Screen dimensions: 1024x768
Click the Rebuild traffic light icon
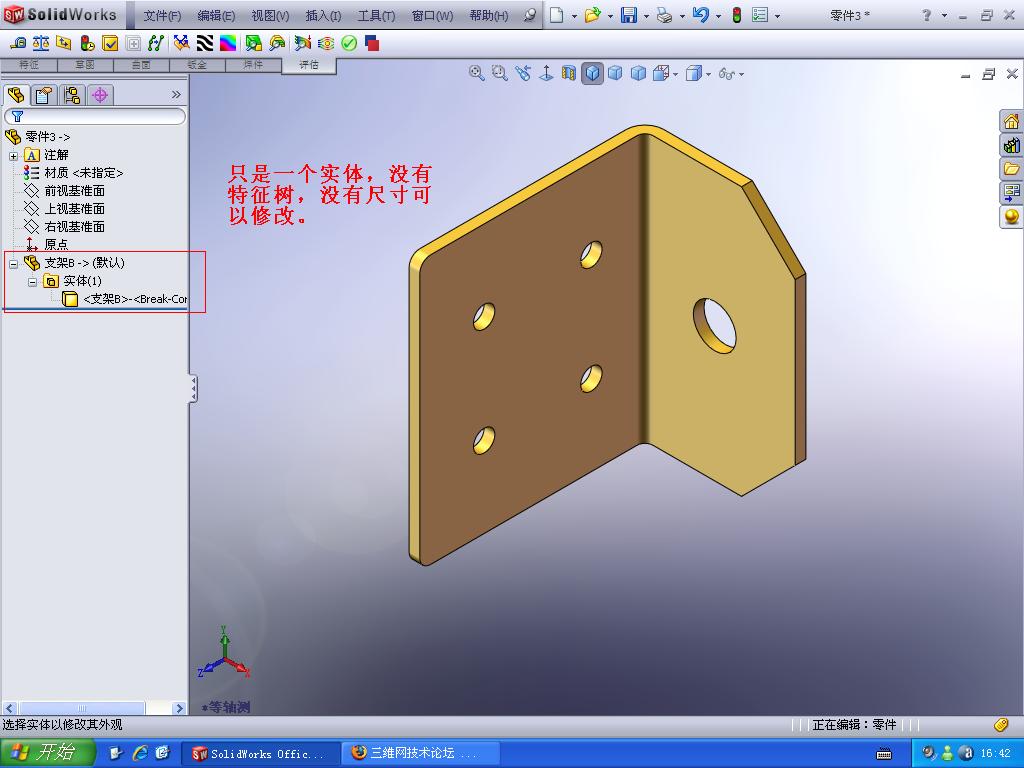click(737, 15)
